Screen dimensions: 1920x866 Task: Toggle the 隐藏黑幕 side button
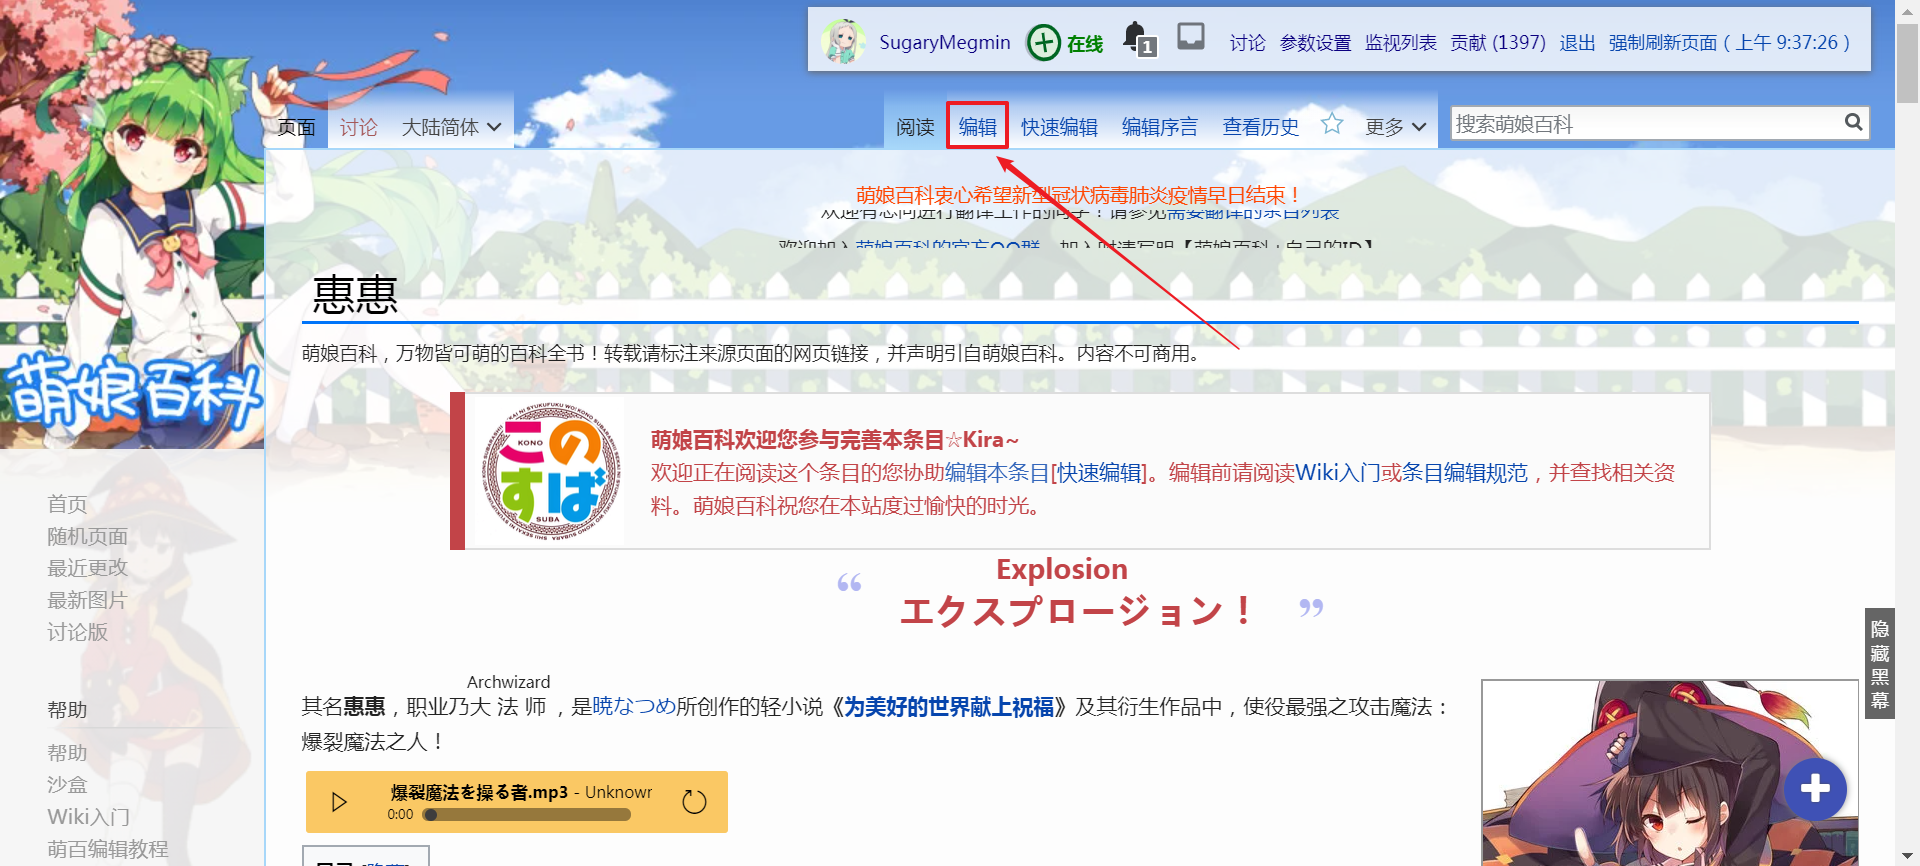(x=1879, y=664)
